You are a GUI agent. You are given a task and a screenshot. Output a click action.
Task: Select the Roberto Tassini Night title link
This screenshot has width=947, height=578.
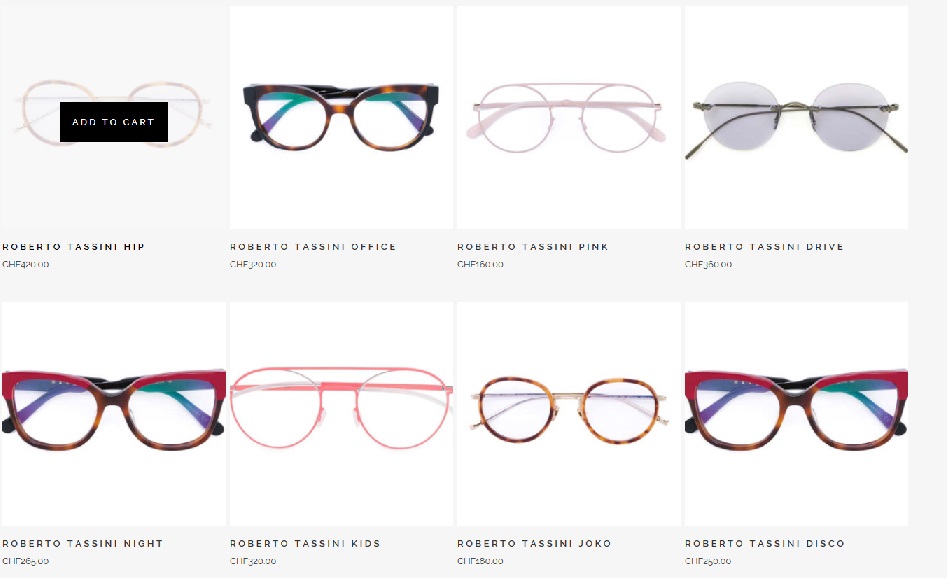[83, 543]
